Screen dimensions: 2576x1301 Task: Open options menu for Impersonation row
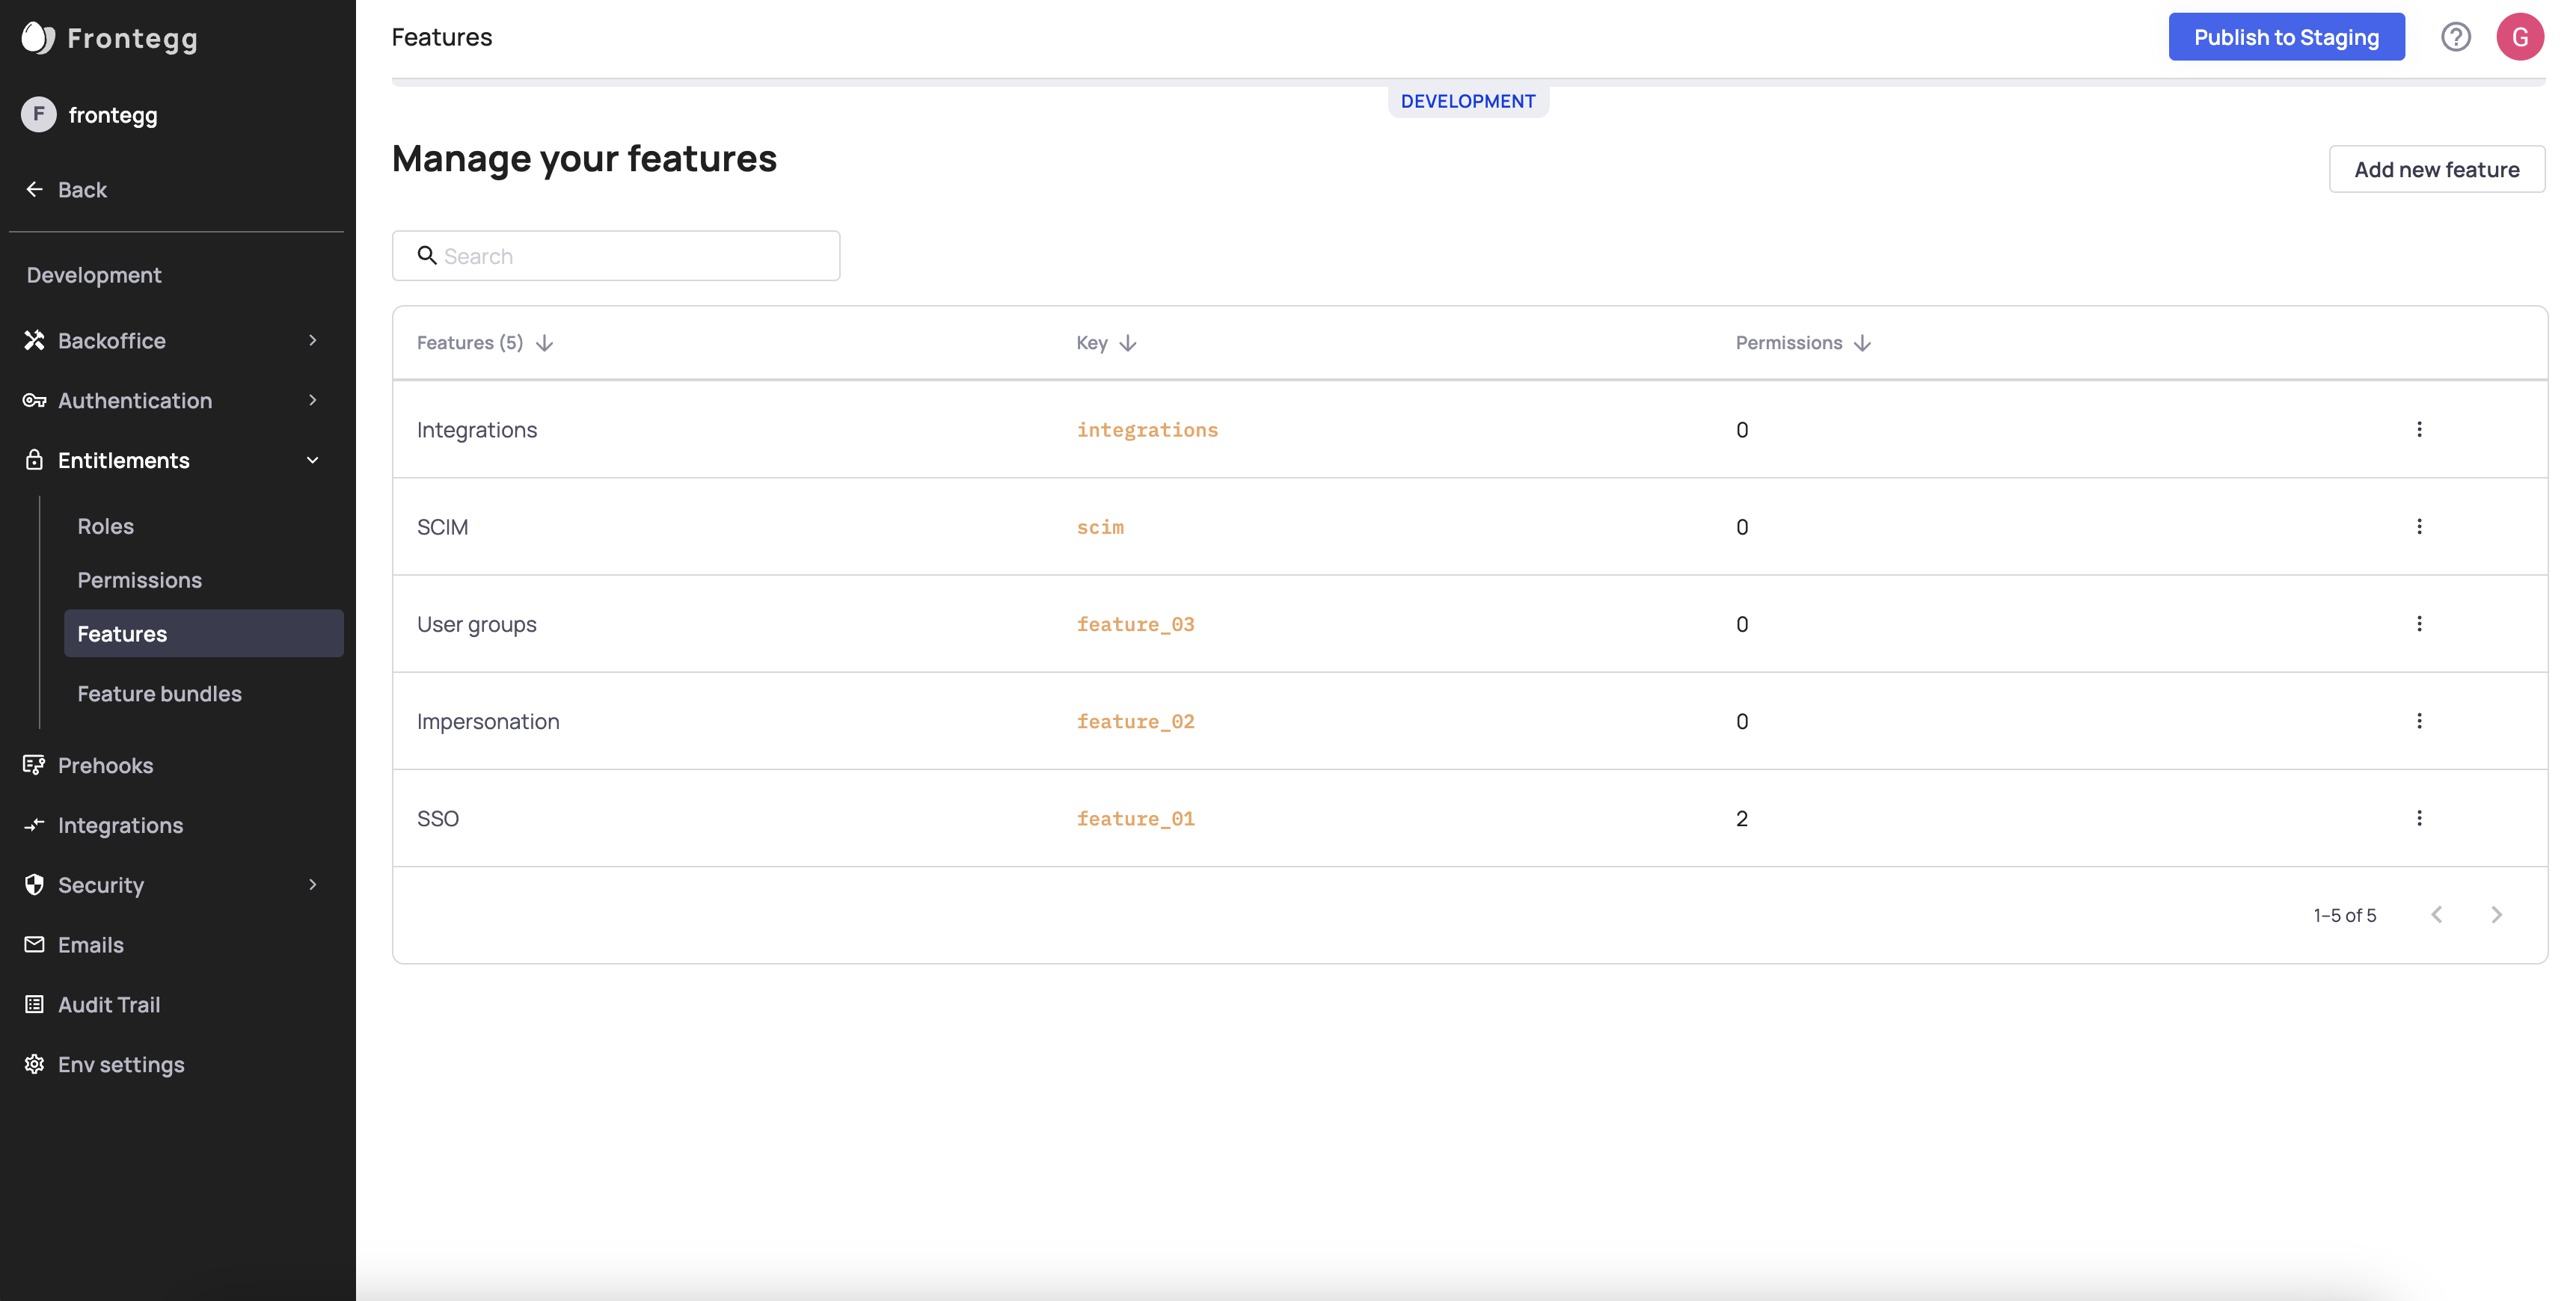point(2419,721)
